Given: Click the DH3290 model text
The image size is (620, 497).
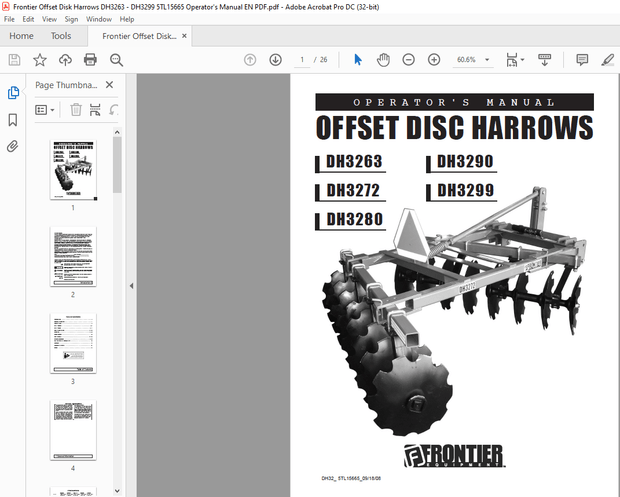Looking at the screenshot, I should (465, 162).
